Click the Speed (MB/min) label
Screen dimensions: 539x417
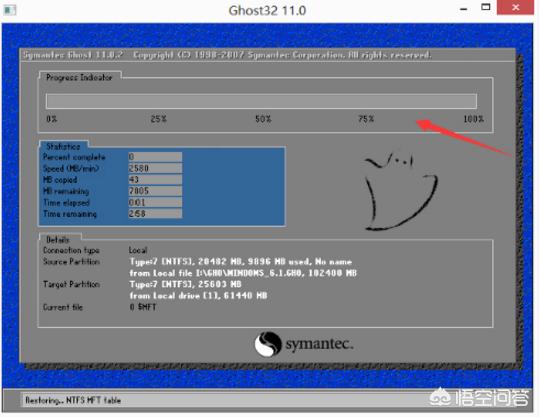point(71,168)
